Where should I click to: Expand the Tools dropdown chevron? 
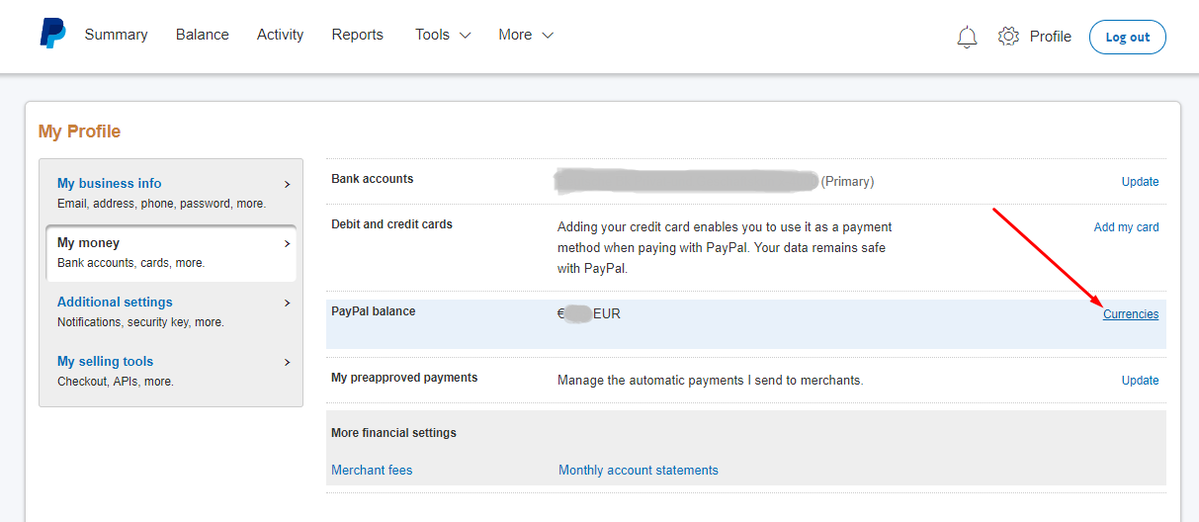point(464,35)
